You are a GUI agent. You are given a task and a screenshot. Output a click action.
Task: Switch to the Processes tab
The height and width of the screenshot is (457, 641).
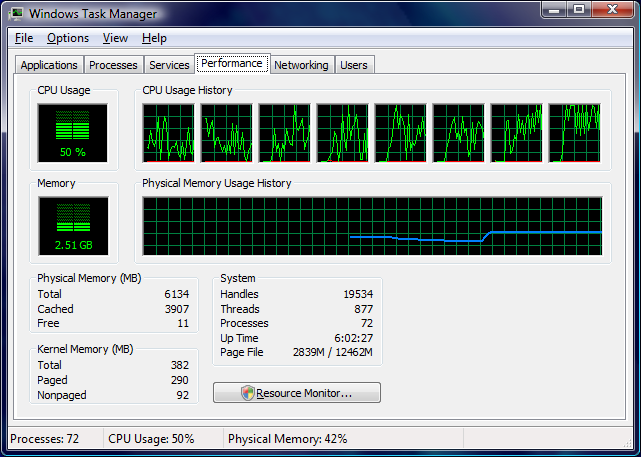(113, 65)
